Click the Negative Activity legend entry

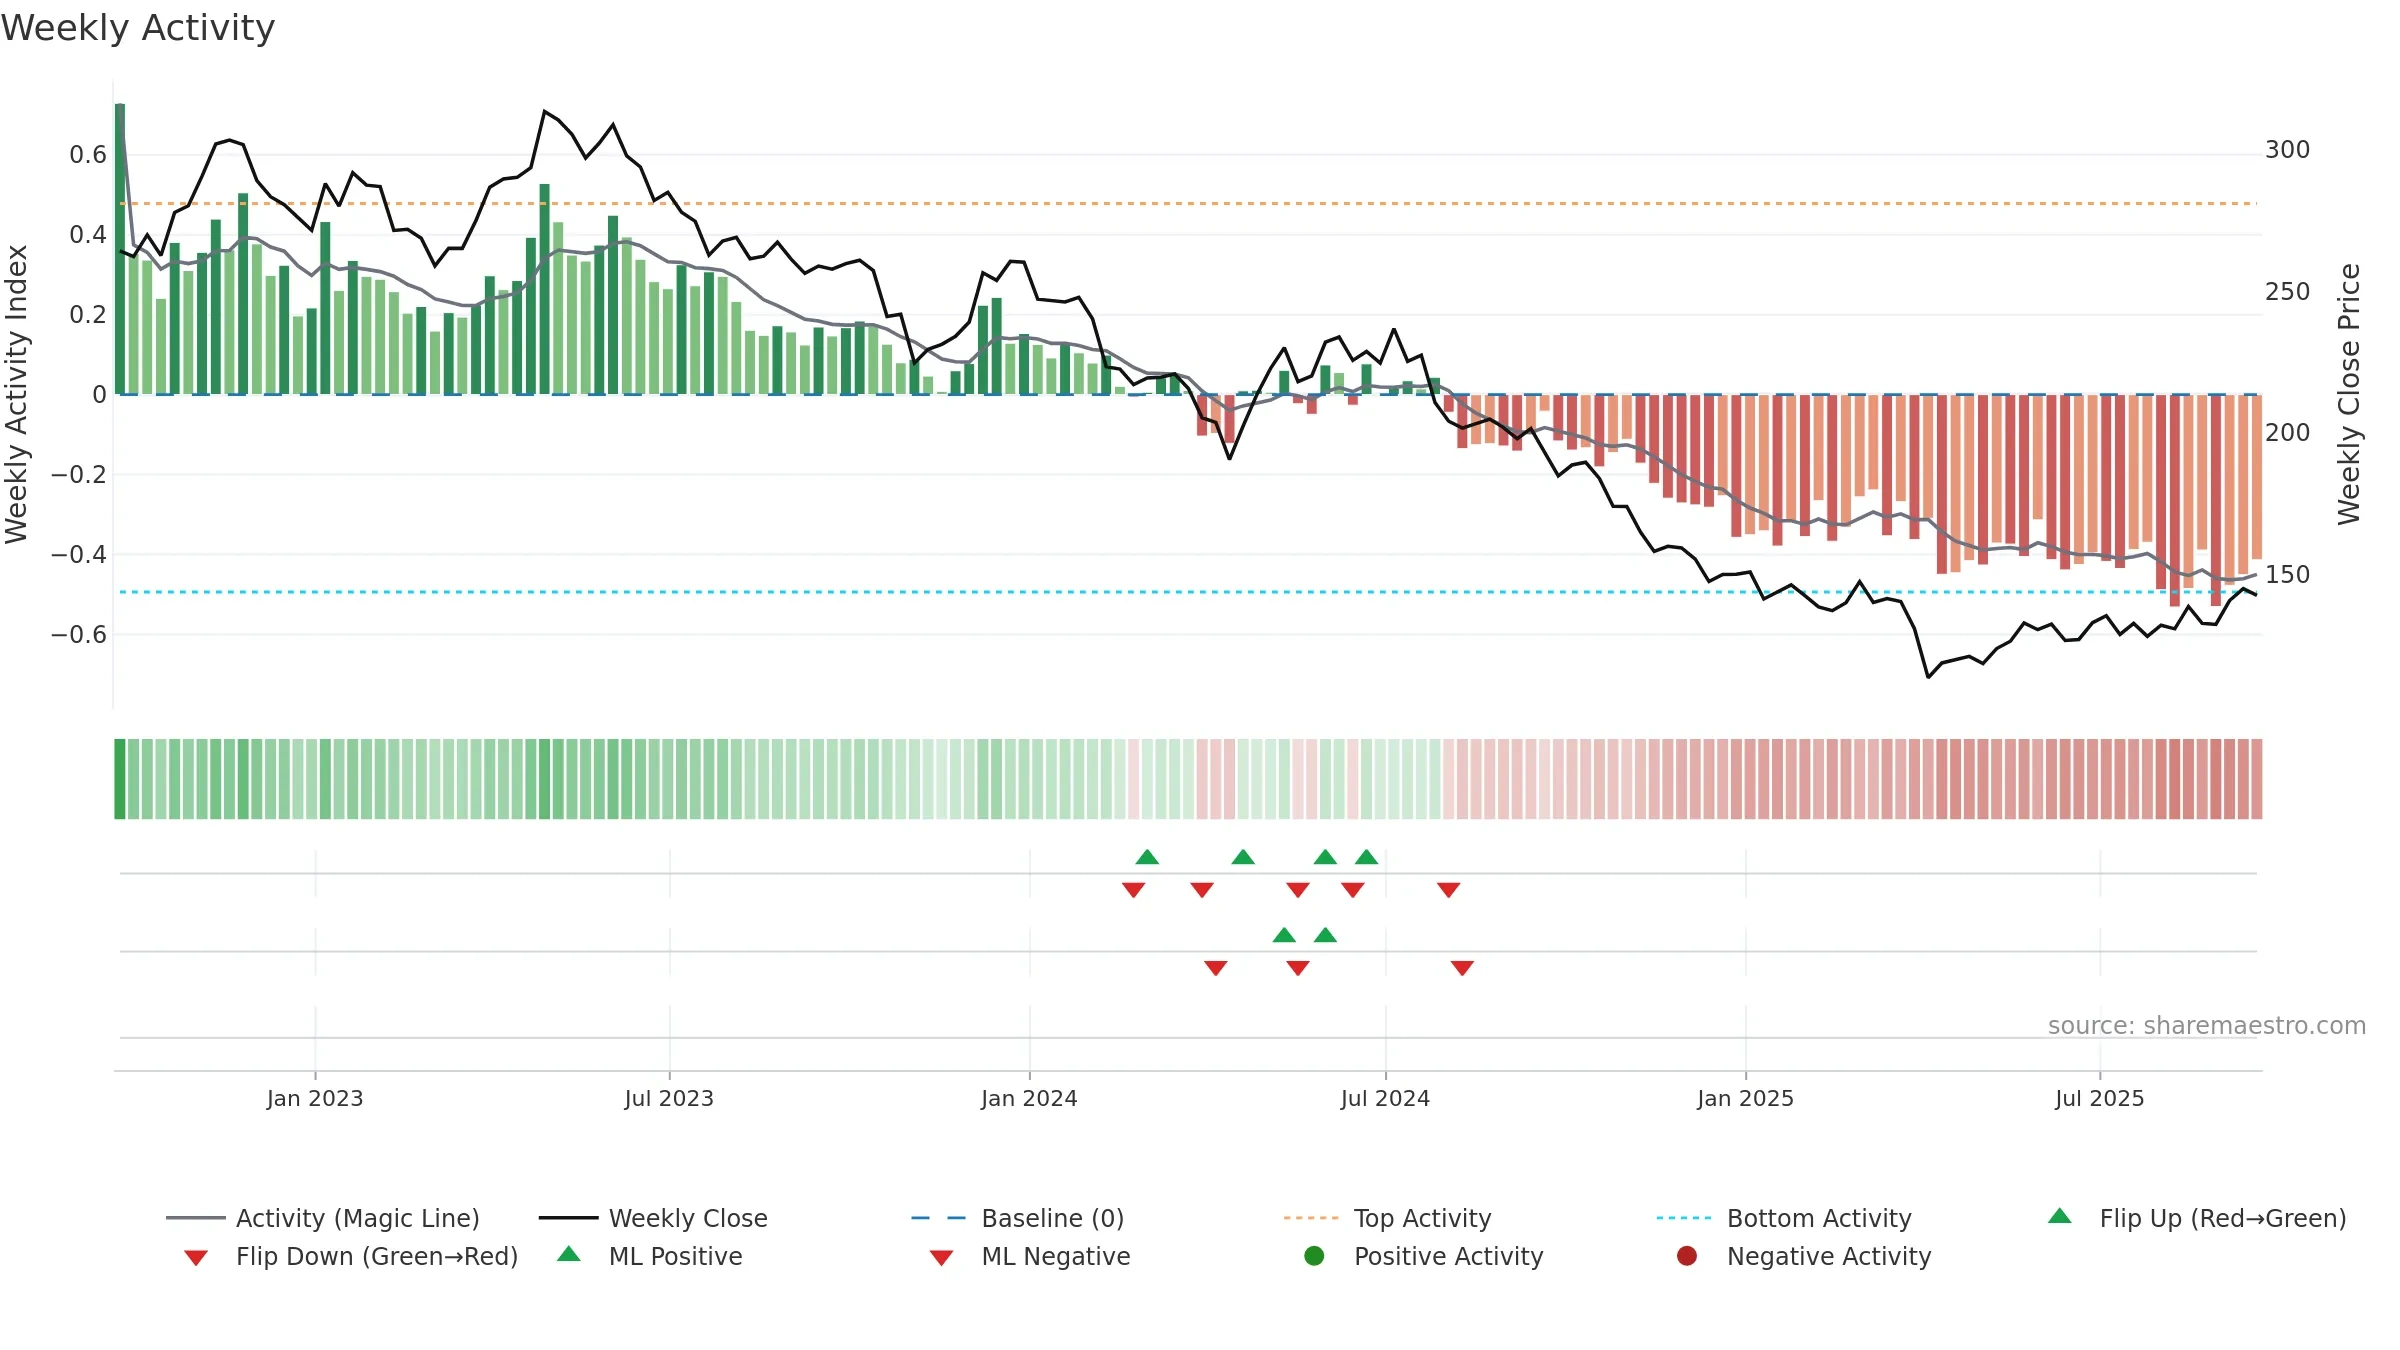(1804, 1256)
